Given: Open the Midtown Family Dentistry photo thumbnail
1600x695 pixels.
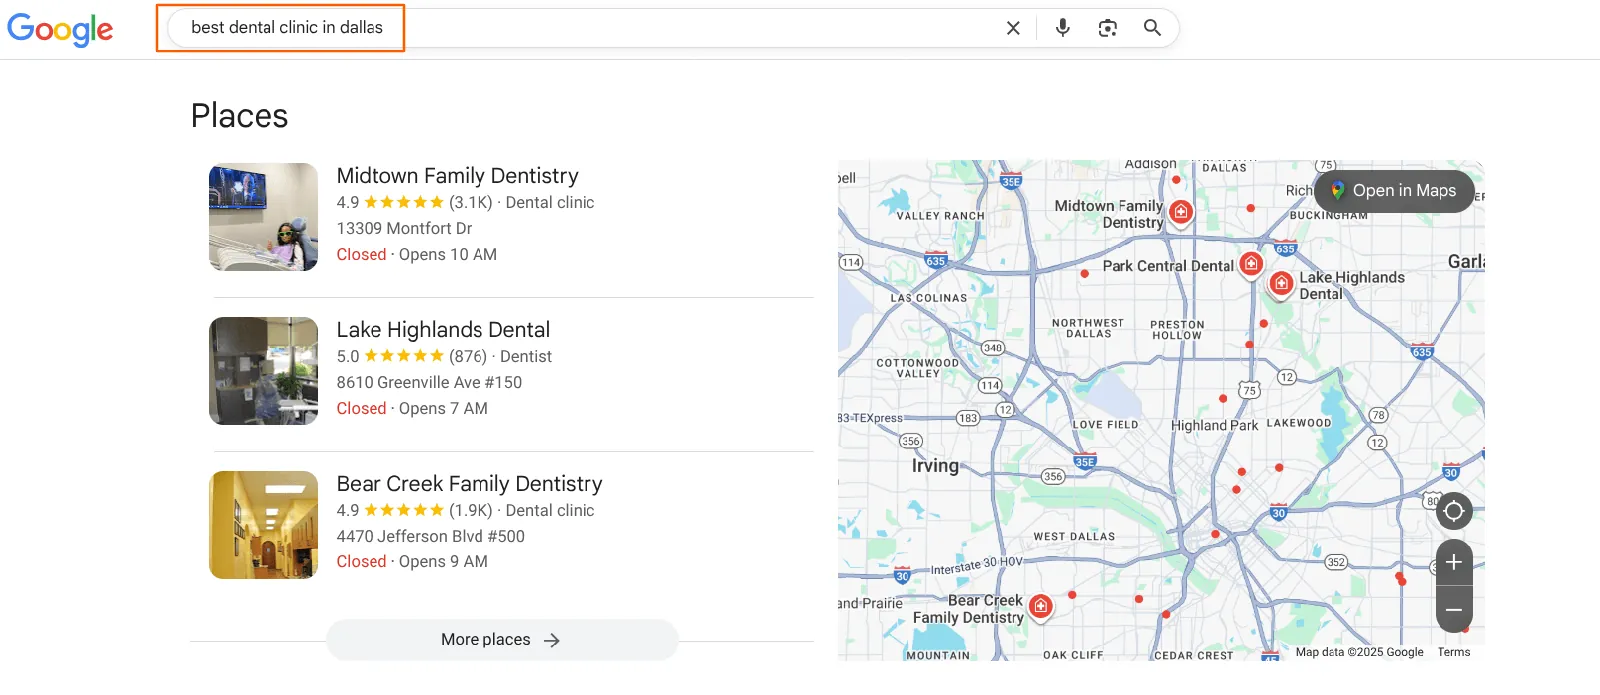Looking at the screenshot, I should point(263,217).
